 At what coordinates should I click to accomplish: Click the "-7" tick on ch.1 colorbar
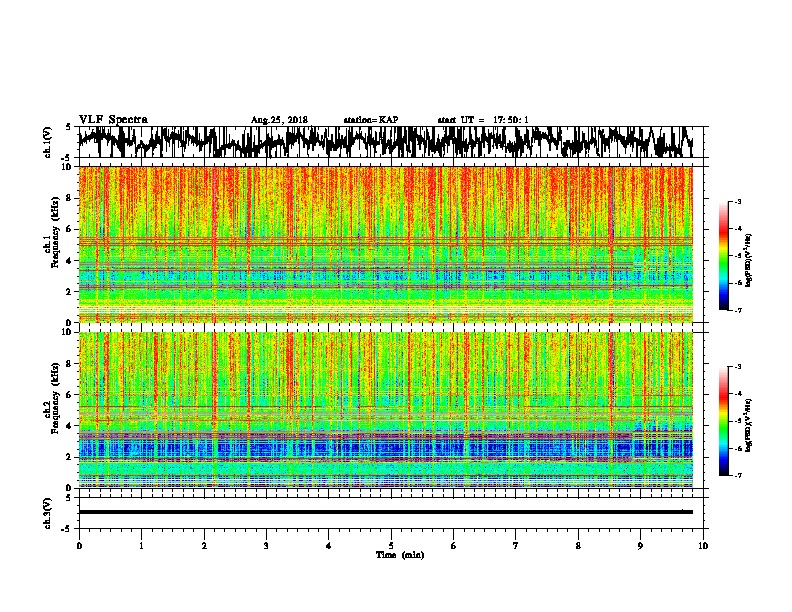click(737, 310)
